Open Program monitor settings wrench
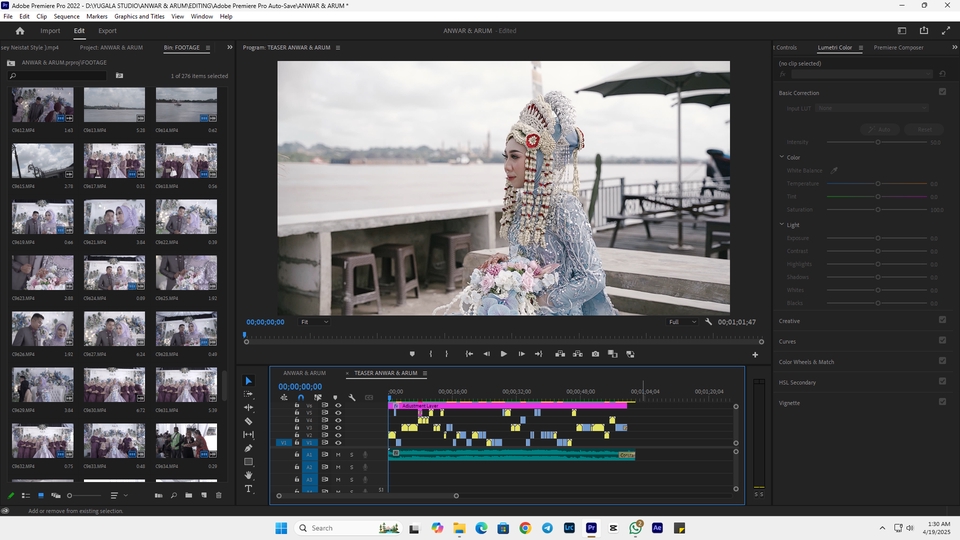The image size is (960, 540). (x=708, y=321)
